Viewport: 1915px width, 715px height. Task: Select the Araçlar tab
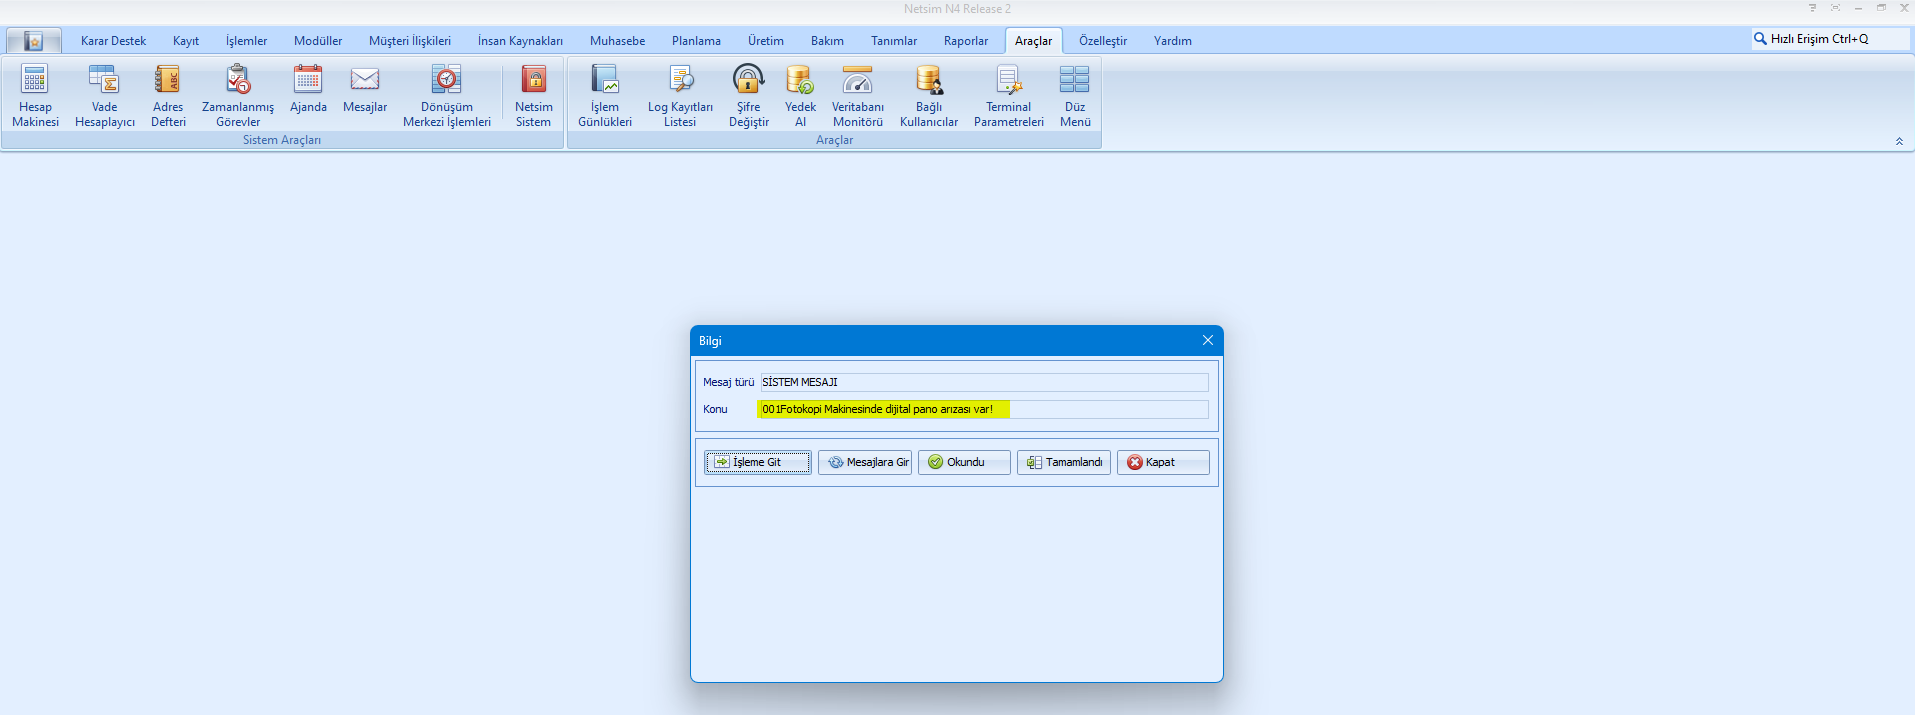1033,41
